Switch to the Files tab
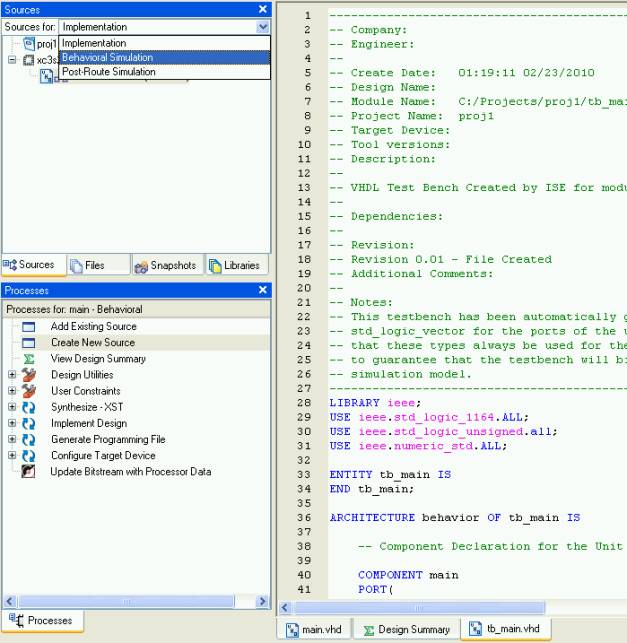Screen dimensions: 627x643 coord(98,265)
